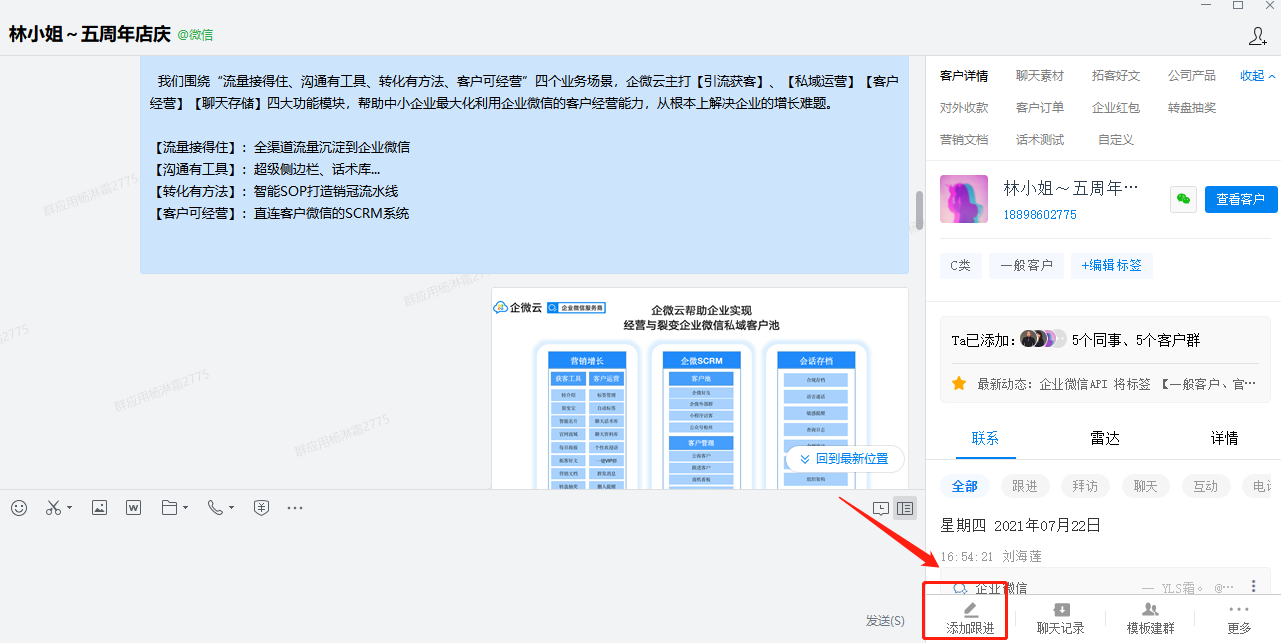Open the 自定义 tab
Image resolution: width=1281 pixels, height=643 pixels.
pyautogui.click(x=1116, y=140)
